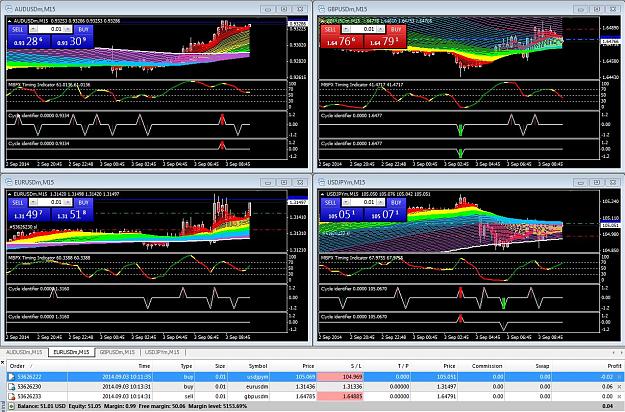Maximize the USDJPYm,M15 chart window
Image resolution: width=625 pixels, height=412 pixels.
597,182
